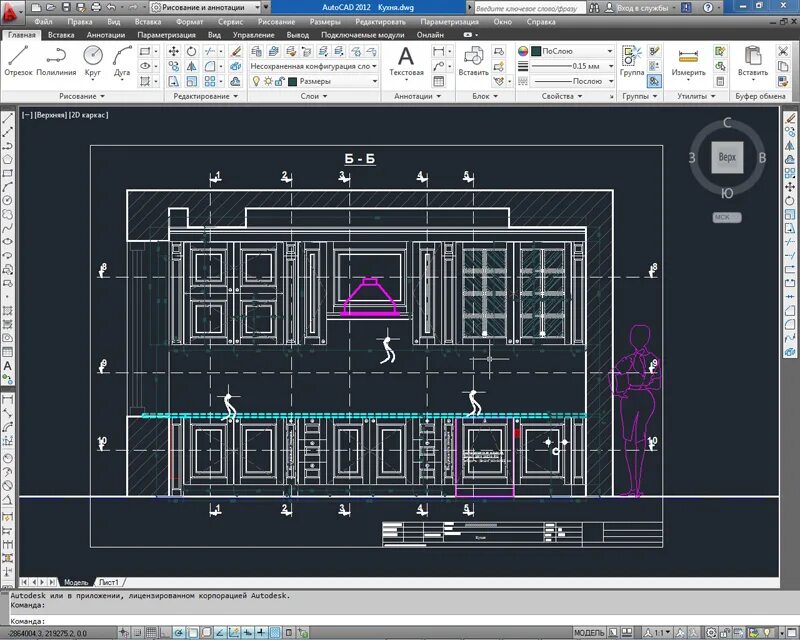Expand the Редактирование panel
Viewport: 800px width, 640px height.
(206, 96)
